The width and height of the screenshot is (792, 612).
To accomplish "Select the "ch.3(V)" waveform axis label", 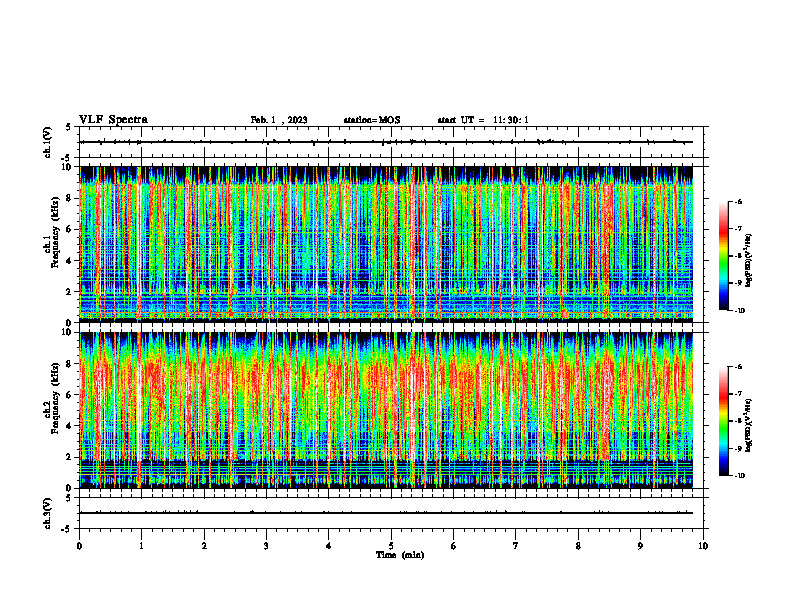I will click(x=48, y=514).
